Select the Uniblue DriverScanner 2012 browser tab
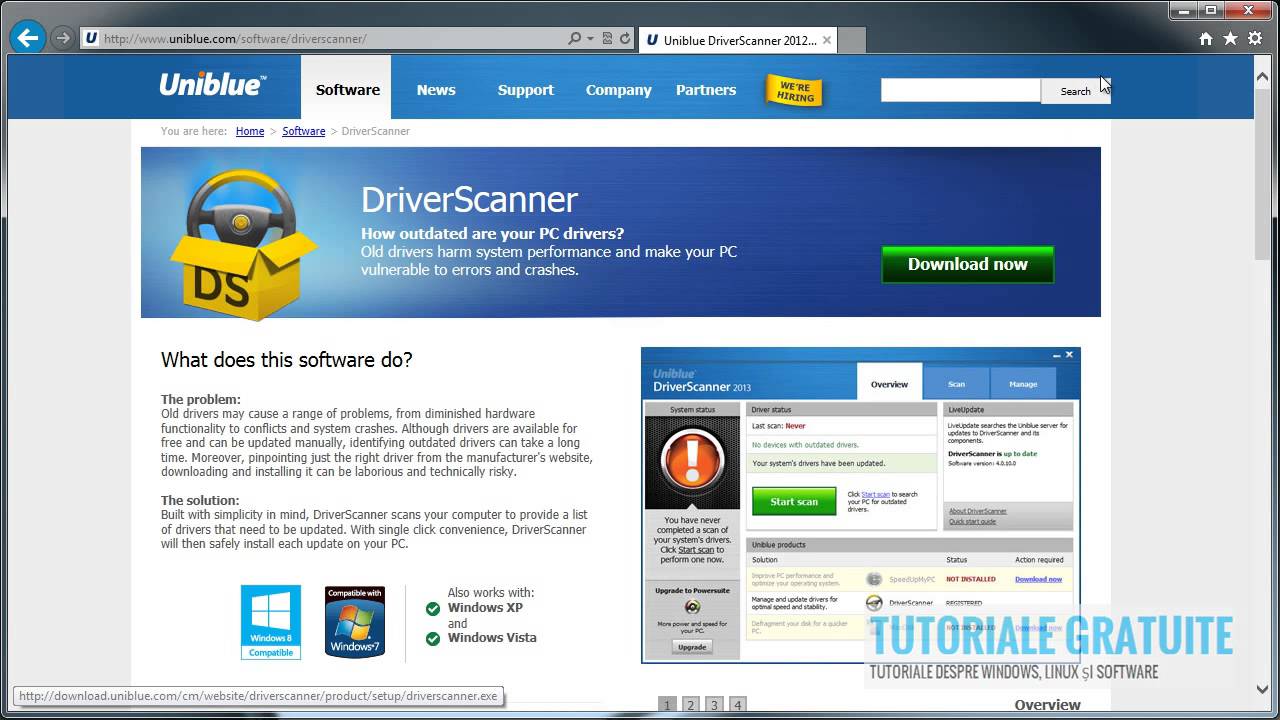 pos(738,40)
